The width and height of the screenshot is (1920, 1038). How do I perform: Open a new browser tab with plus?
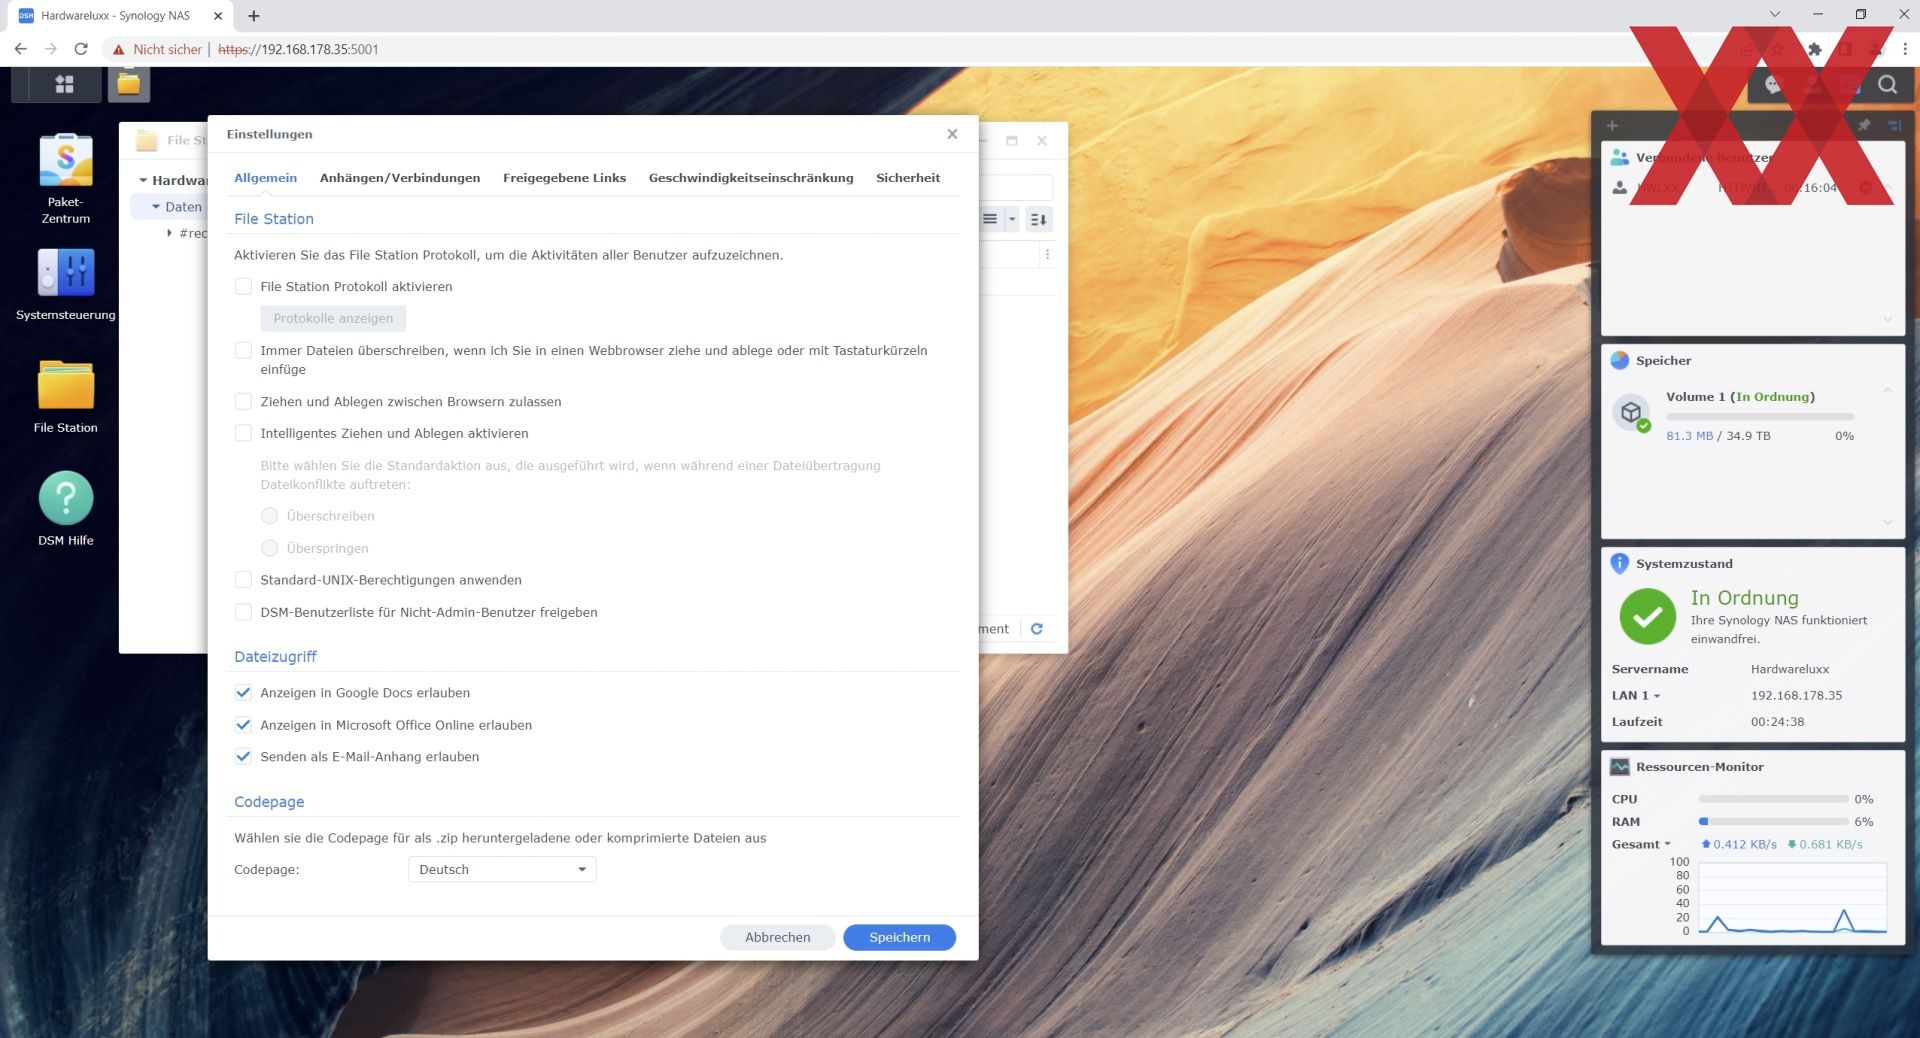coord(254,16)
